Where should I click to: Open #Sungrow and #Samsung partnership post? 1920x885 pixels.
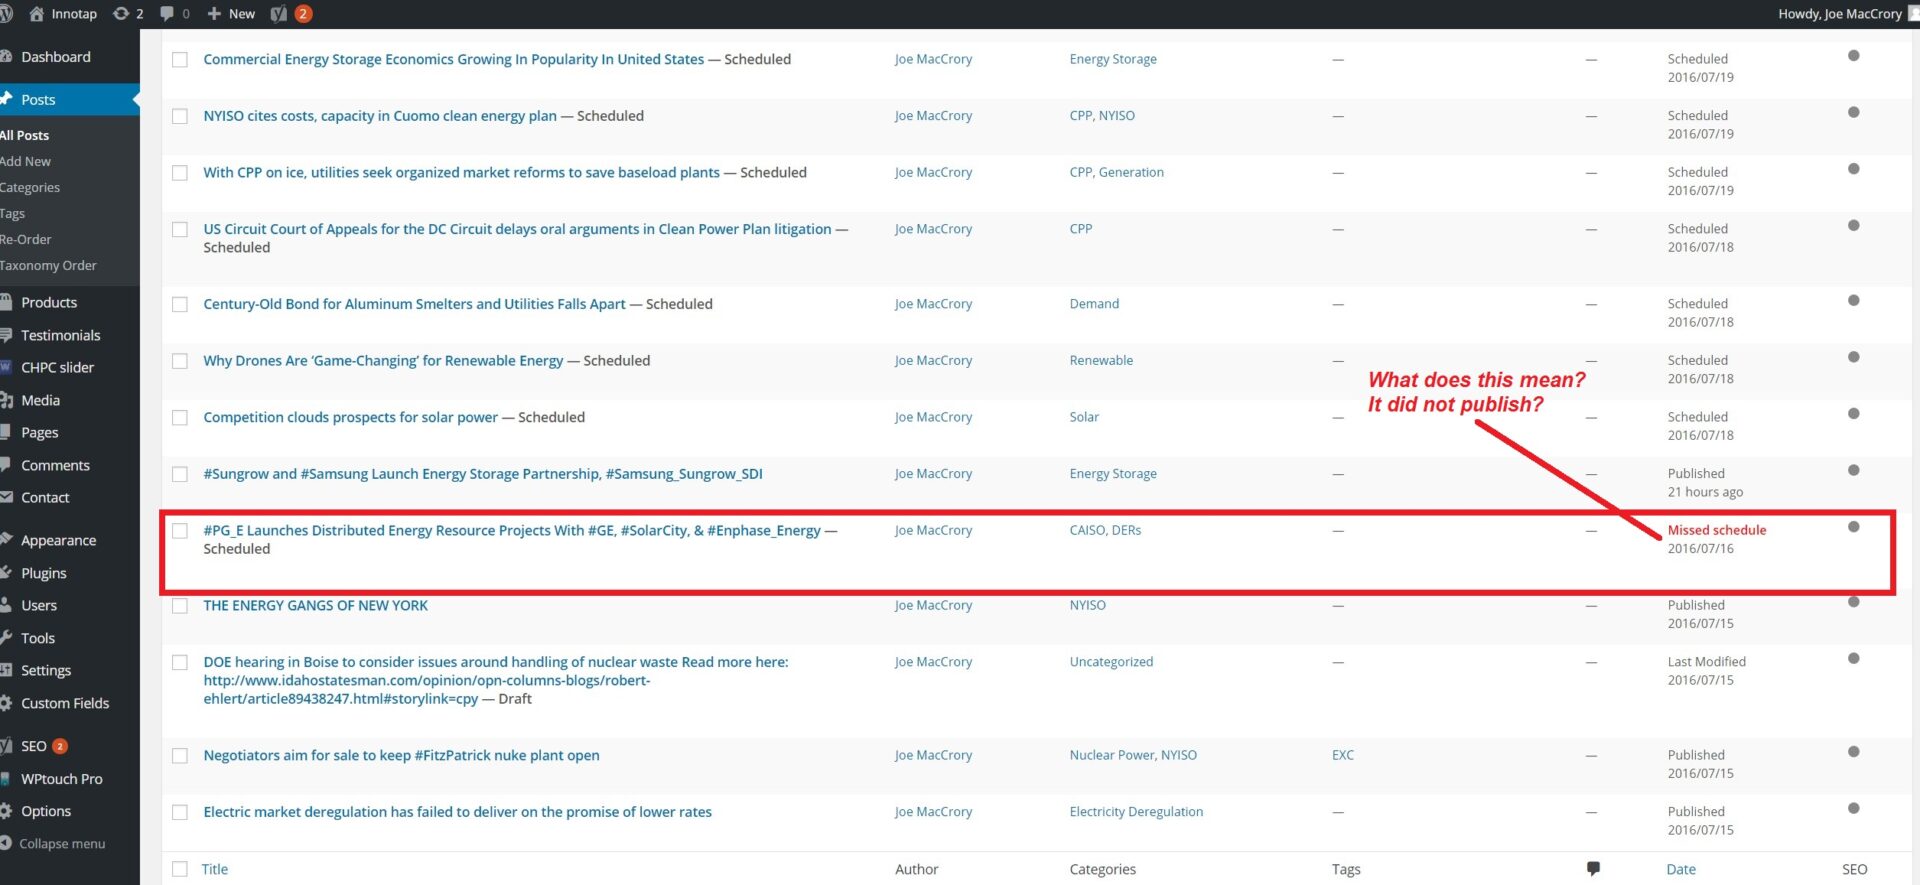pyautogui.click(x=483, y=474)
